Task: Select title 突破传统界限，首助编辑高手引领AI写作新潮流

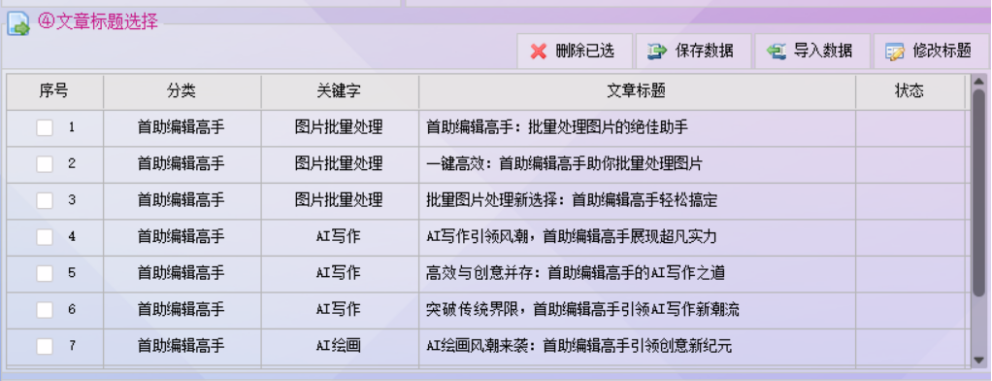Action: pyautogui.click(x=583, y=310)
